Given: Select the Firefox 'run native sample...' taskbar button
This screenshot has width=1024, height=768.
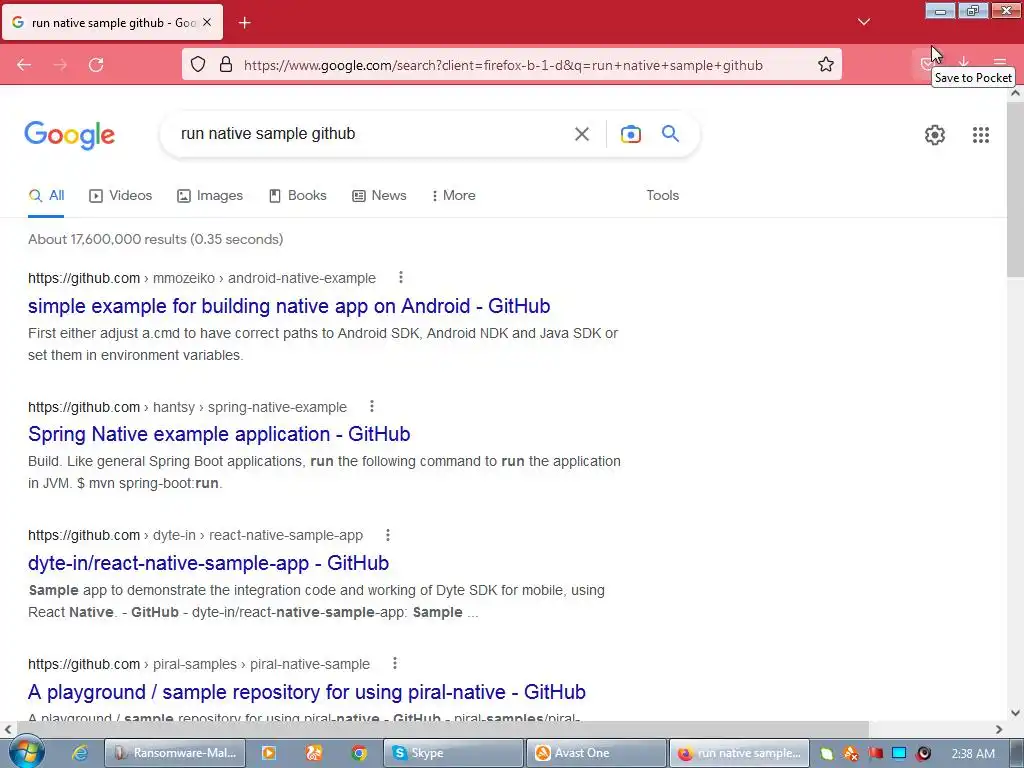Looking at the screenshot, I should point(740,753).
